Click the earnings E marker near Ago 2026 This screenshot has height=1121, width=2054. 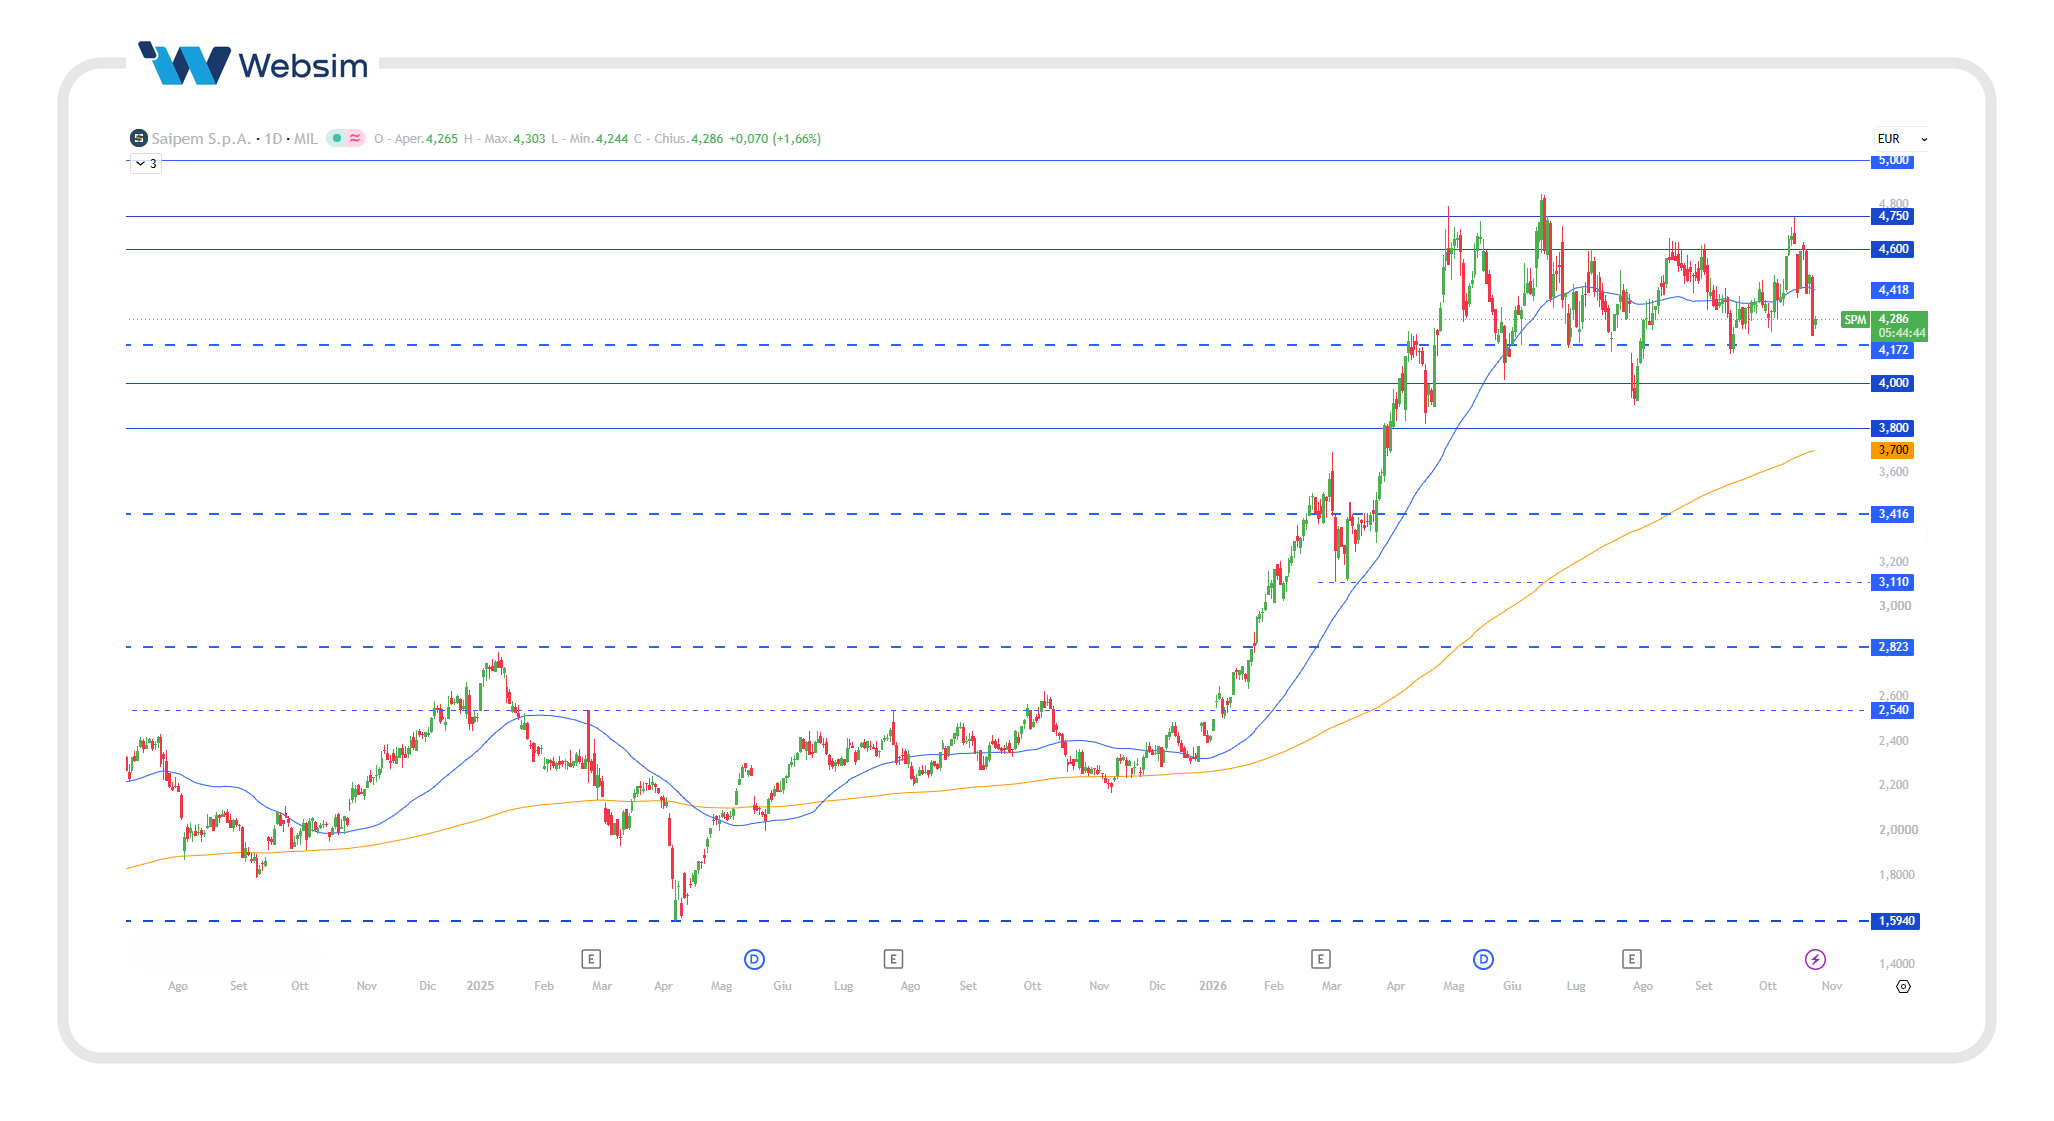click(x=1631, y=959)
